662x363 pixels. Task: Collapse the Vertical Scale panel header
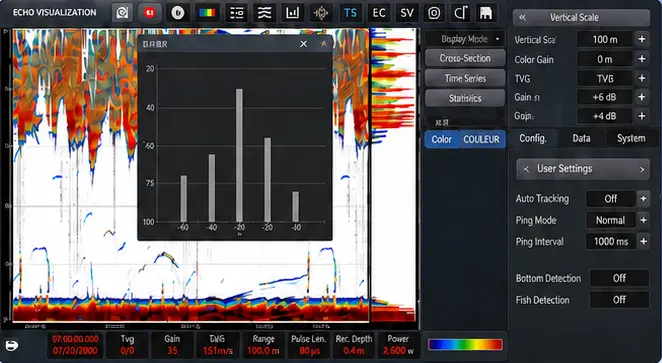pyautogui.click(x=522, y=17)
